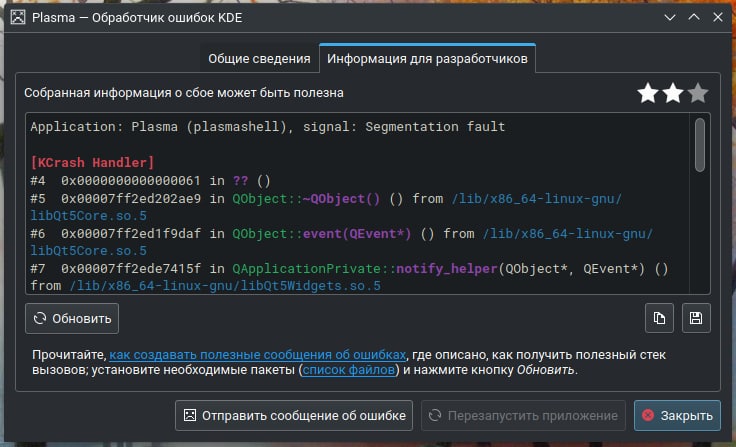736x447 pixels.
Task: Click notify_helper text in frame #7
Action: (x=446, y=269)
